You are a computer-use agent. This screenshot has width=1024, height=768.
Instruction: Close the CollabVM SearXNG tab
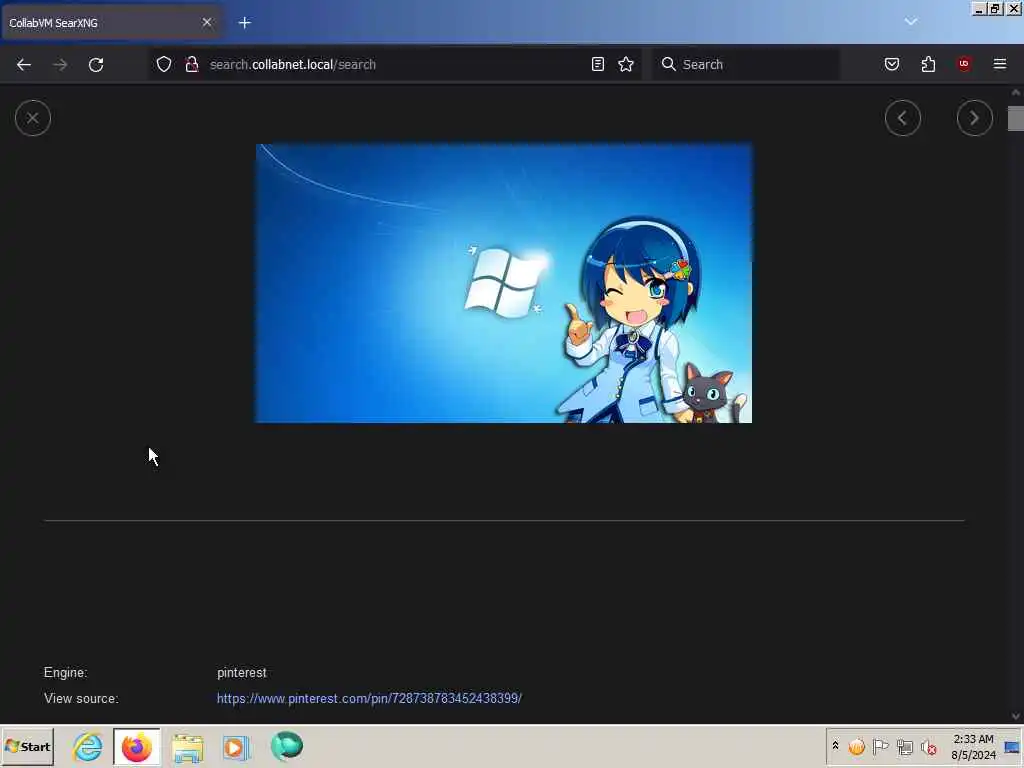206,23
